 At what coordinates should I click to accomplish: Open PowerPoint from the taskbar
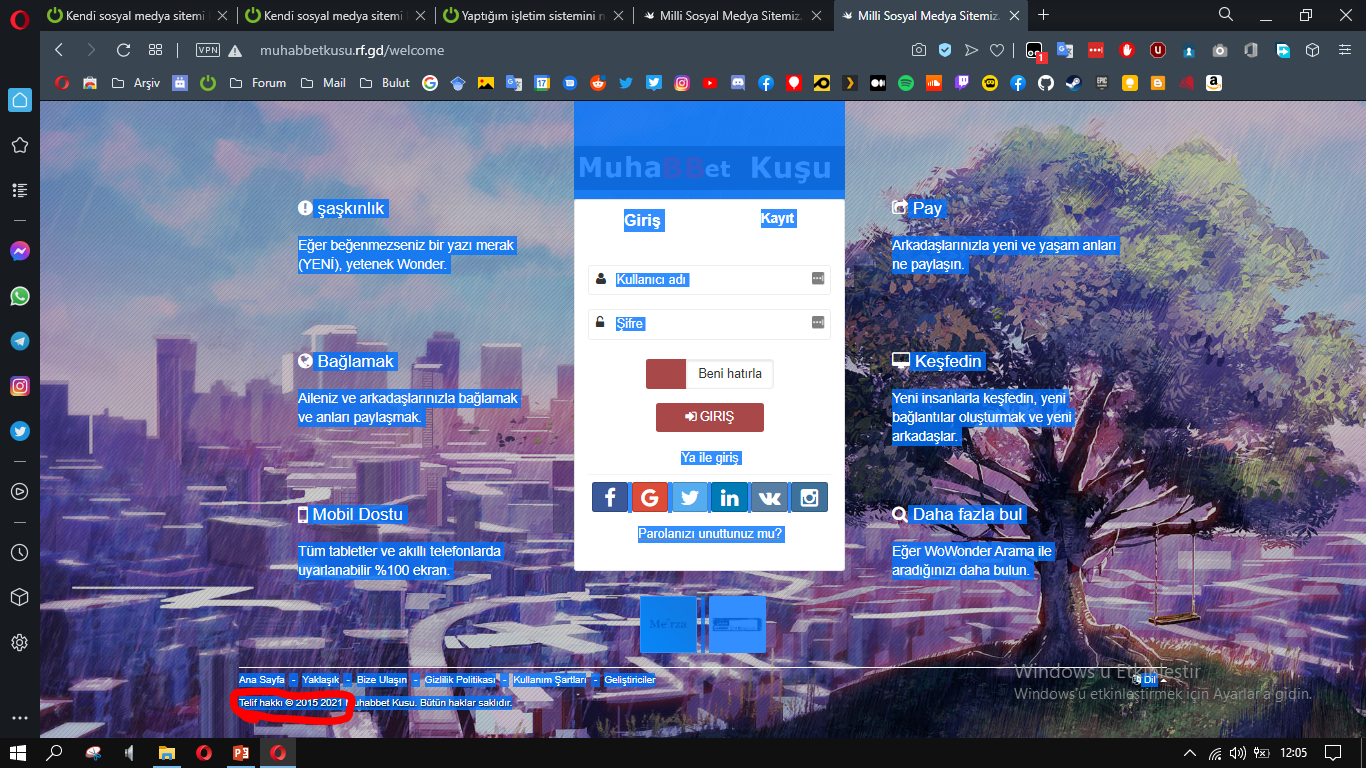(241, 752)
